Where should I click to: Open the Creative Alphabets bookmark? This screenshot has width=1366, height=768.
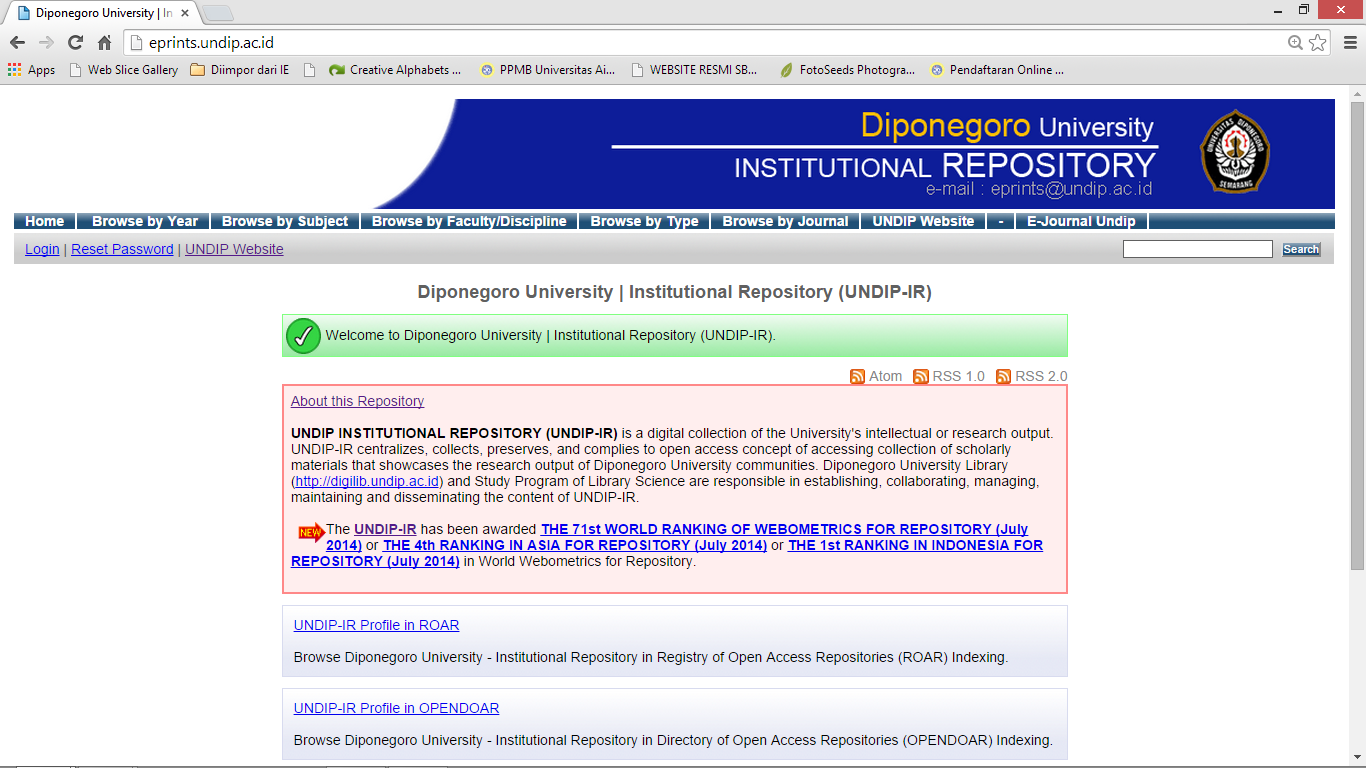395,70
